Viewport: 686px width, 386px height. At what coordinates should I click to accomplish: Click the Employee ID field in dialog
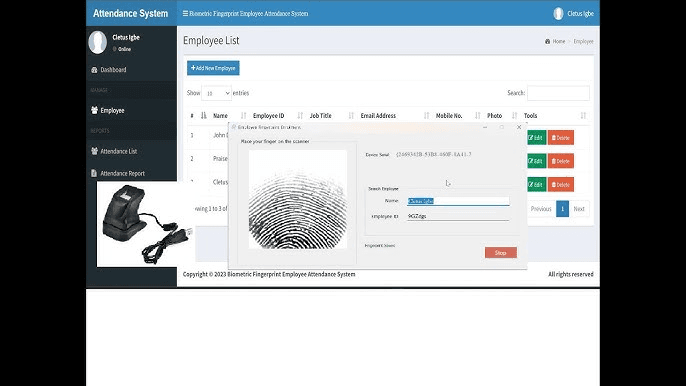(x=458, y=216)
